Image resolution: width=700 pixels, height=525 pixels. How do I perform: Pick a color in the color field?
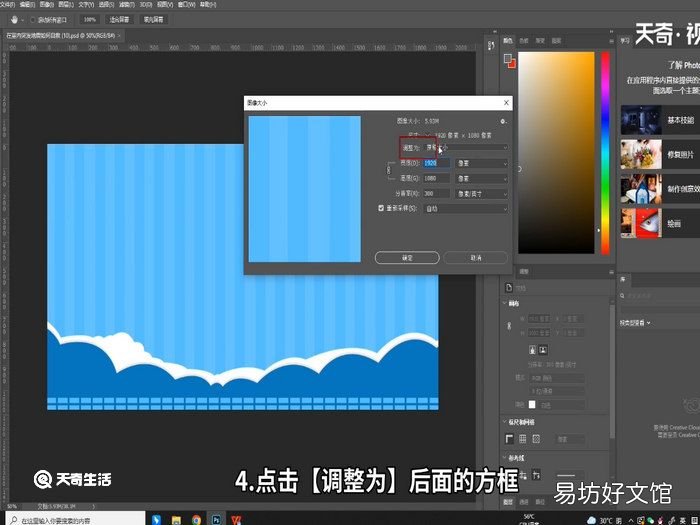point(556,153)
